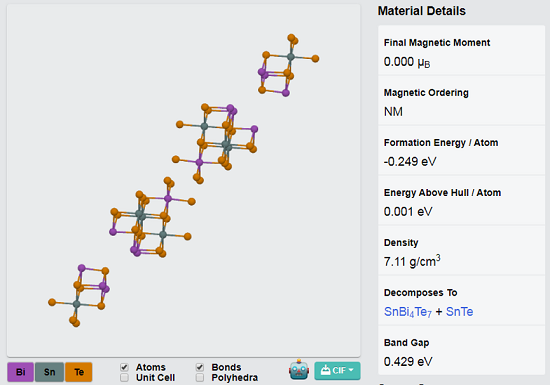The image size is (550, 385).
Task: Click the gray Sn element swatch
Action: [x=49, y=372]
